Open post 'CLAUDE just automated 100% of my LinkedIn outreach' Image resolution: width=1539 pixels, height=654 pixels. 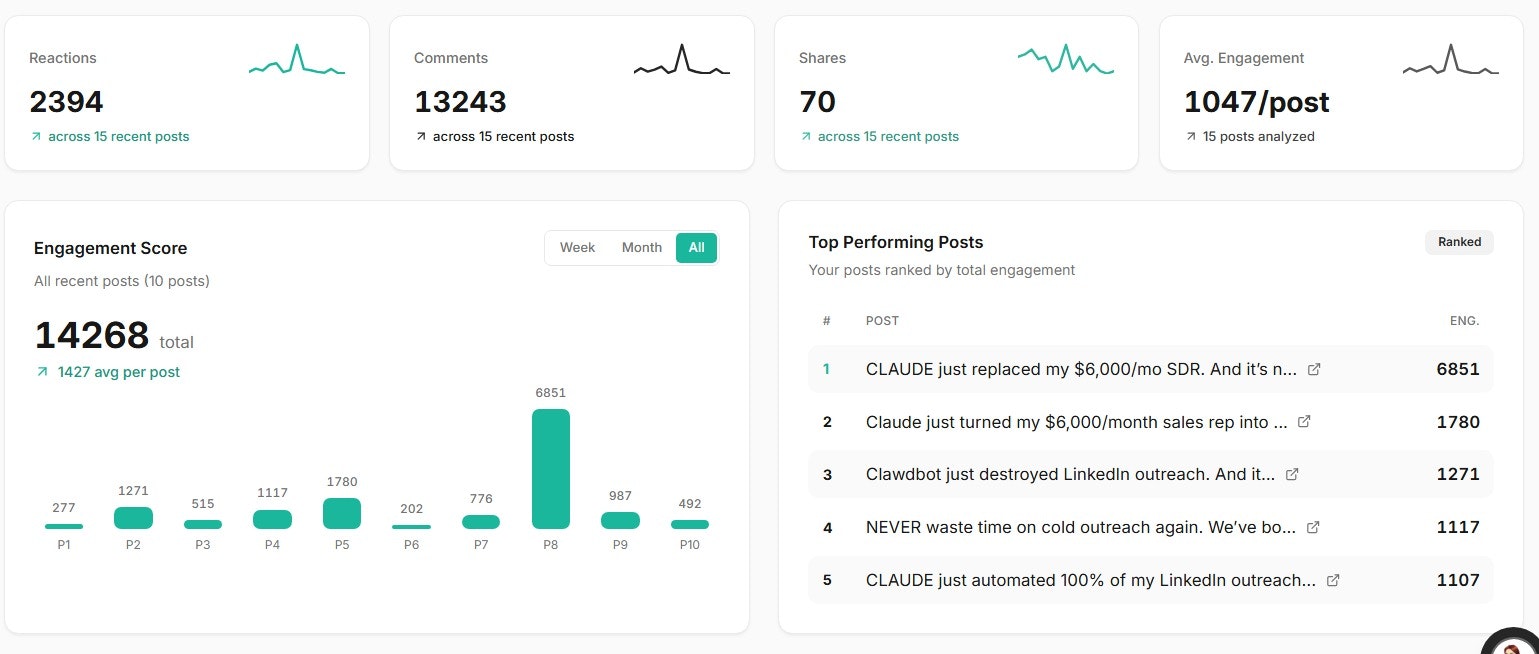point(1091,580)
